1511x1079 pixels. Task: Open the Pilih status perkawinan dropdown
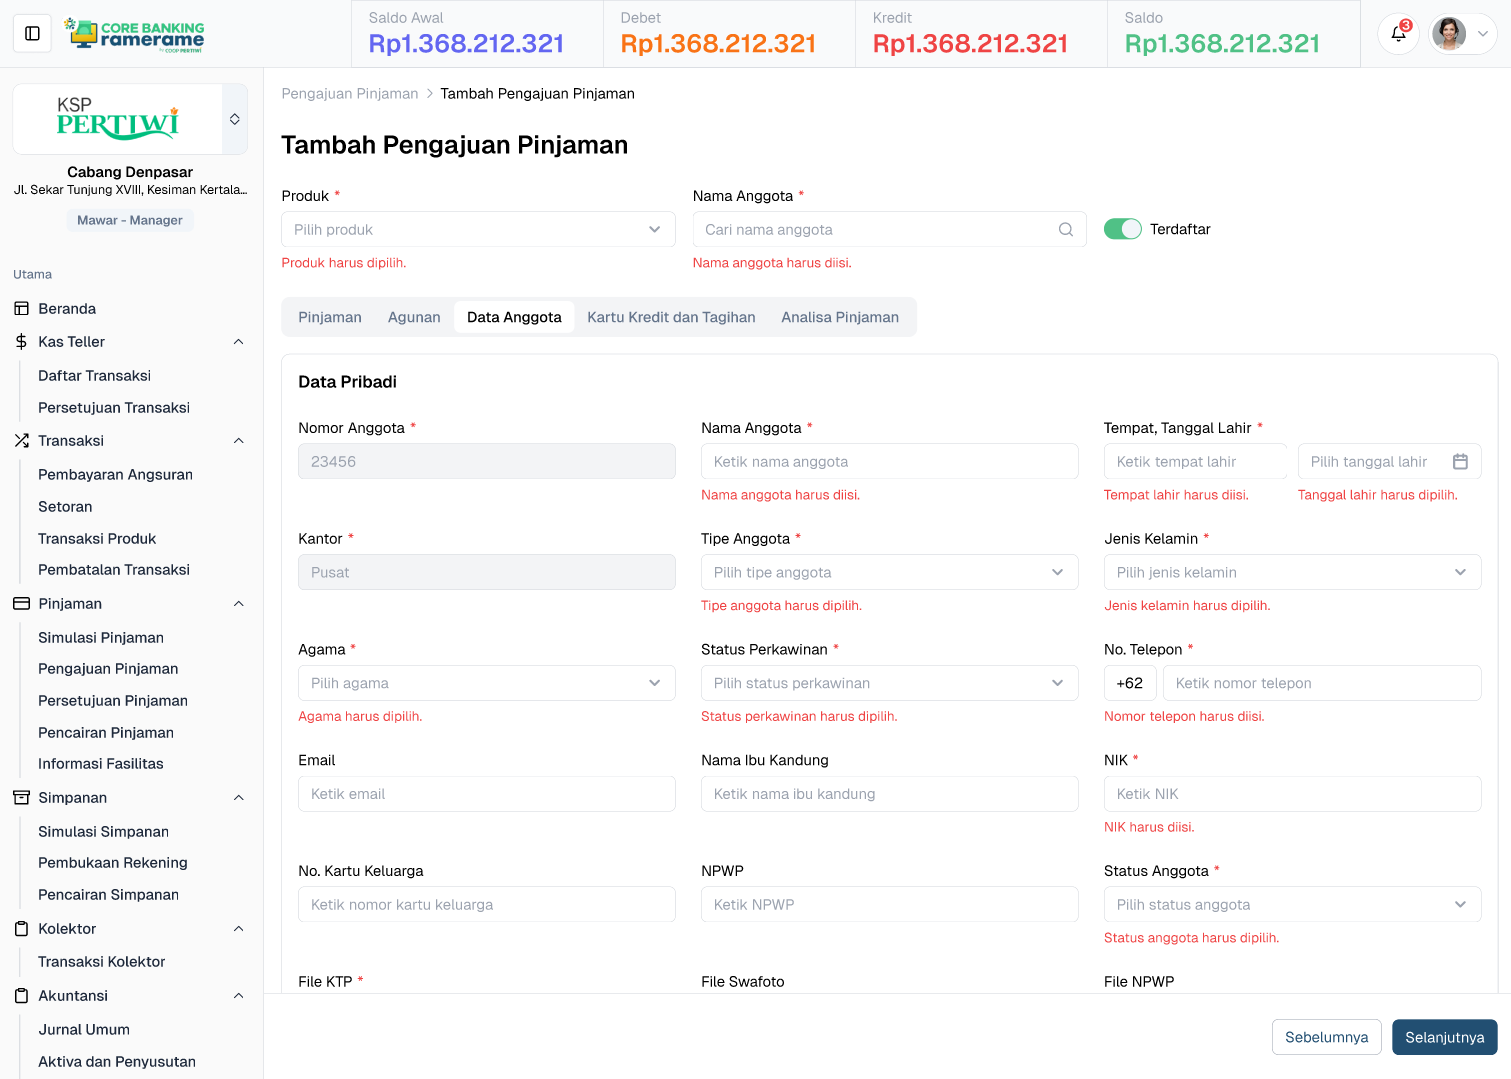[x=888, y=684]
